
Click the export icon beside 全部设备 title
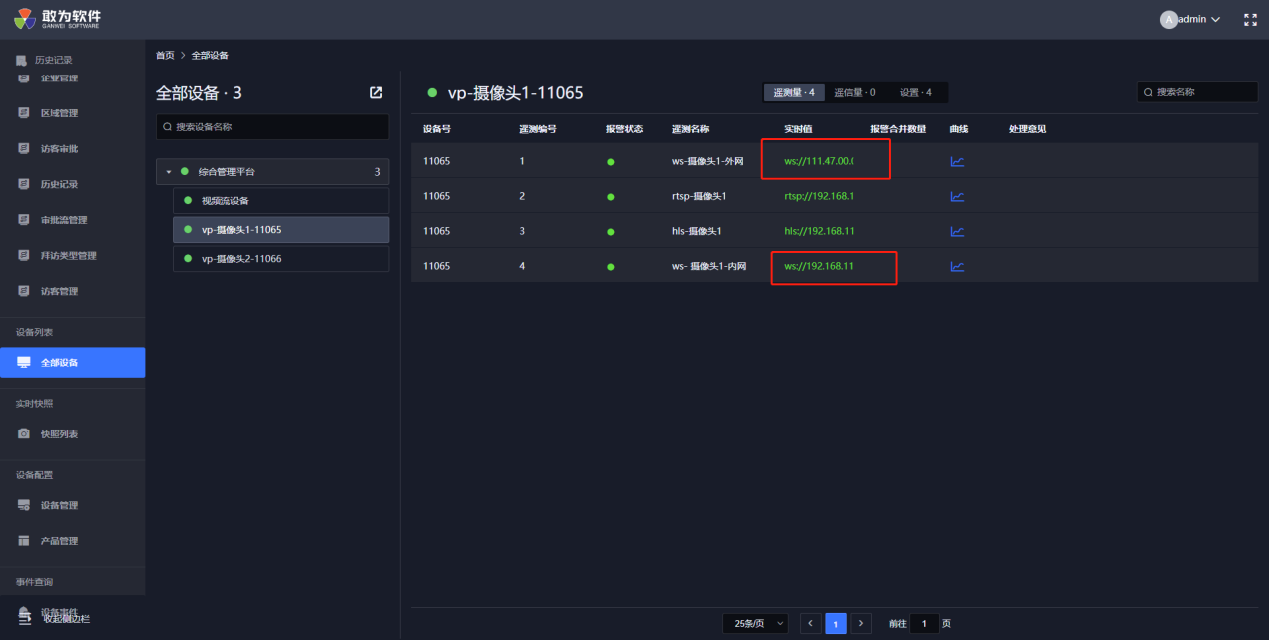[x=376, y=93]
